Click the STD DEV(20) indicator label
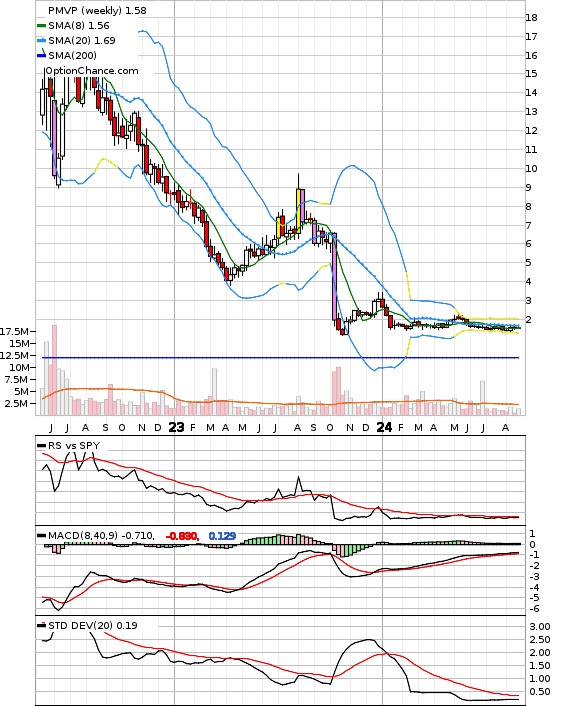 pyautogui.click(x=81, y=625)
